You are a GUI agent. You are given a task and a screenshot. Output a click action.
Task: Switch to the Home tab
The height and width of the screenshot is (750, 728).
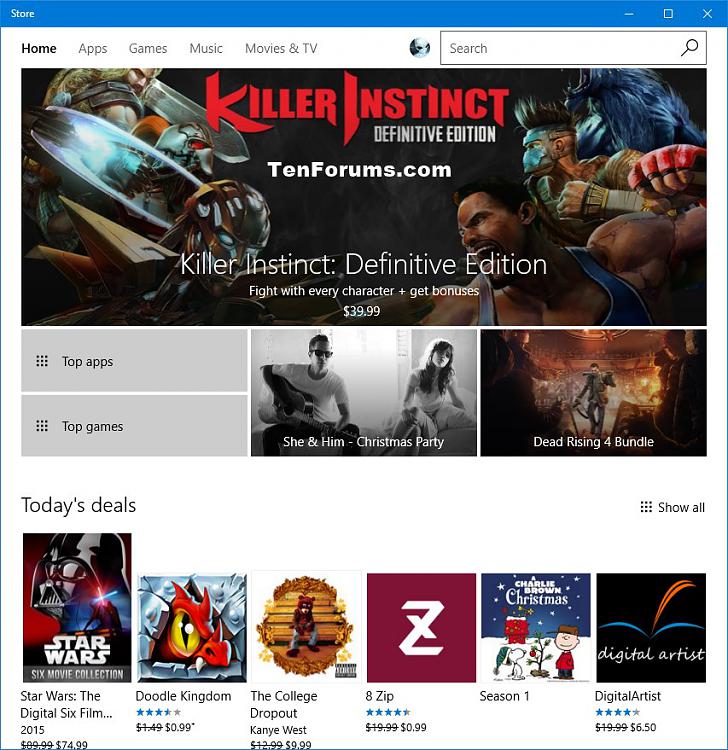coord(39,48)
